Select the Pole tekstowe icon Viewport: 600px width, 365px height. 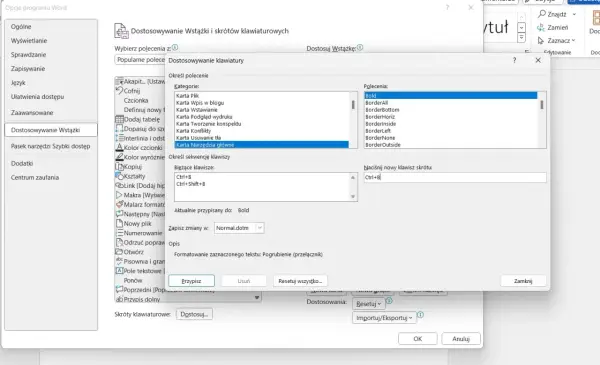(119, 270)
